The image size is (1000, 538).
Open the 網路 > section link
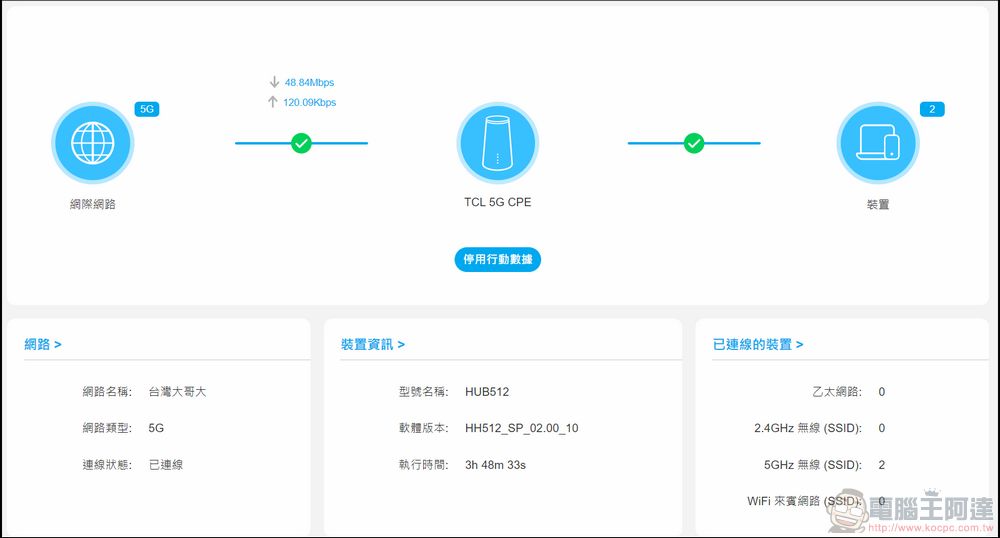click(43, 344)
